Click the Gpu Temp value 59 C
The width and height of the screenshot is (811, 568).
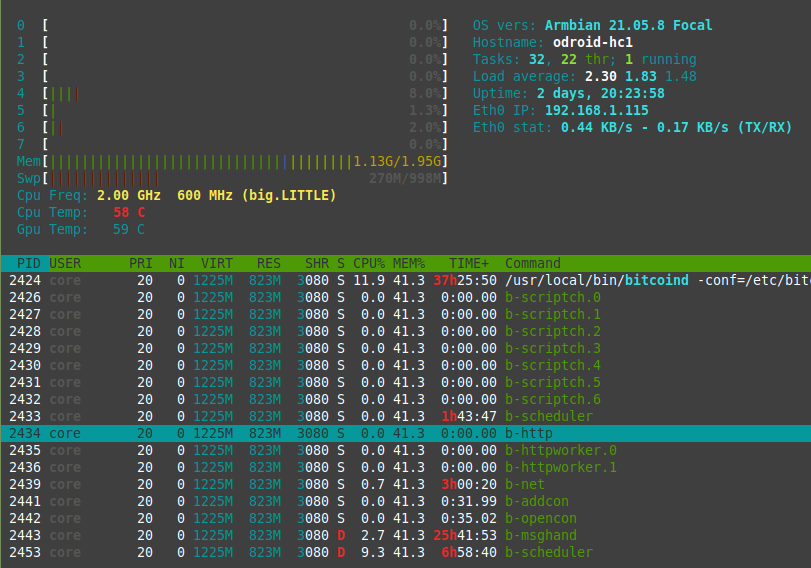tap(129, 230)
